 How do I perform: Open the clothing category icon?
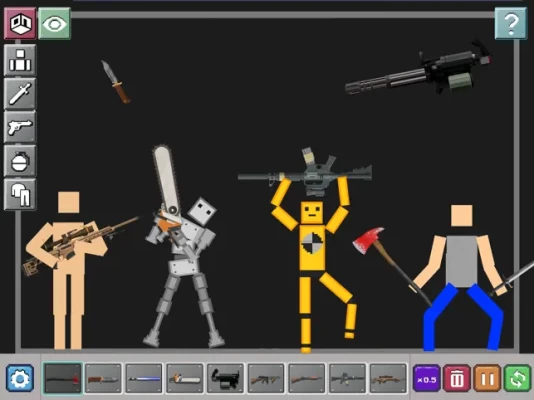click(x=20, y=194)
